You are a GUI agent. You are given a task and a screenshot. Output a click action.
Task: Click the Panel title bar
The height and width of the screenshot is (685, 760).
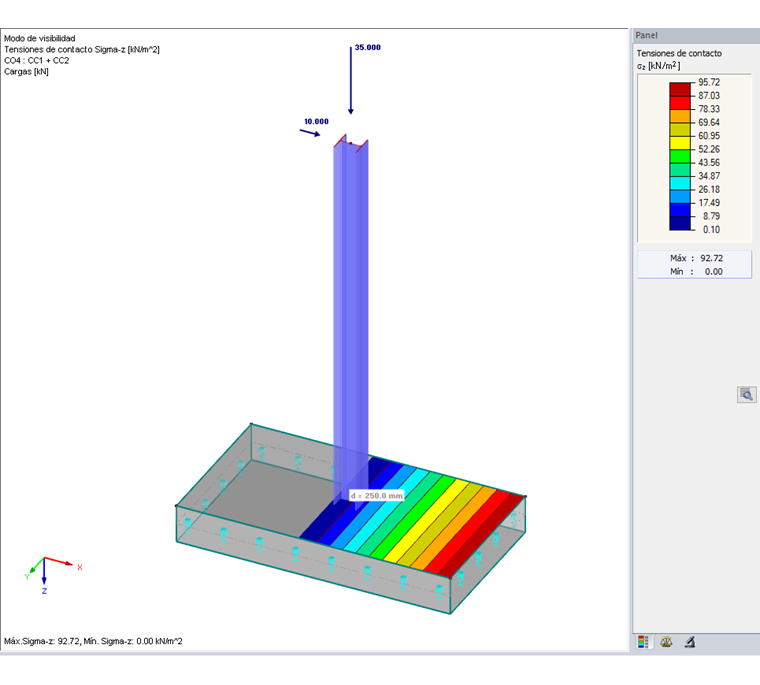click(696, 35)
